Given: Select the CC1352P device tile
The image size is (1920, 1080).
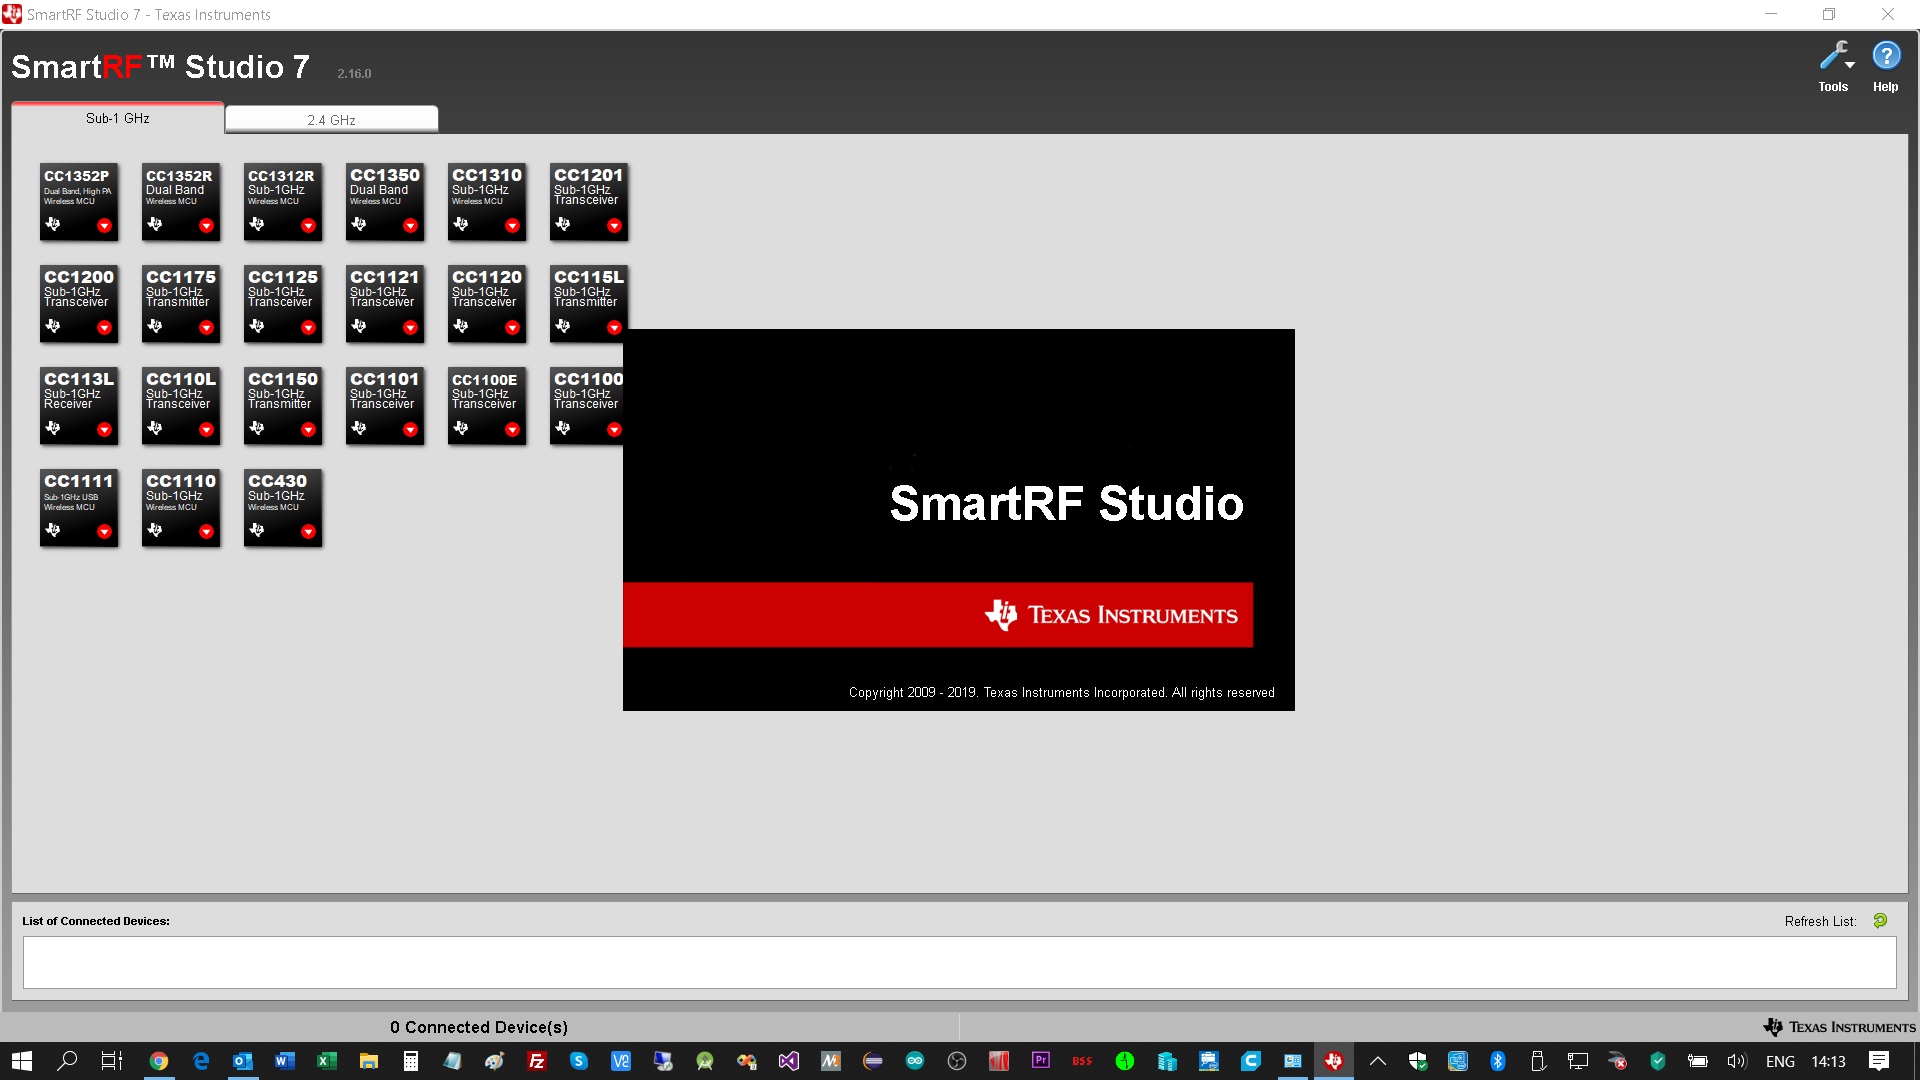Looking at the screenshot, I should click(79, 200).
